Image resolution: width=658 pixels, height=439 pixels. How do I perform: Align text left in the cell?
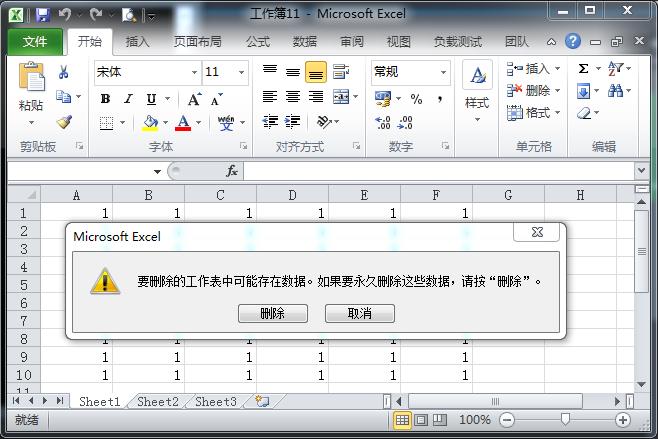pyautogui.click(x=269, y=97)
